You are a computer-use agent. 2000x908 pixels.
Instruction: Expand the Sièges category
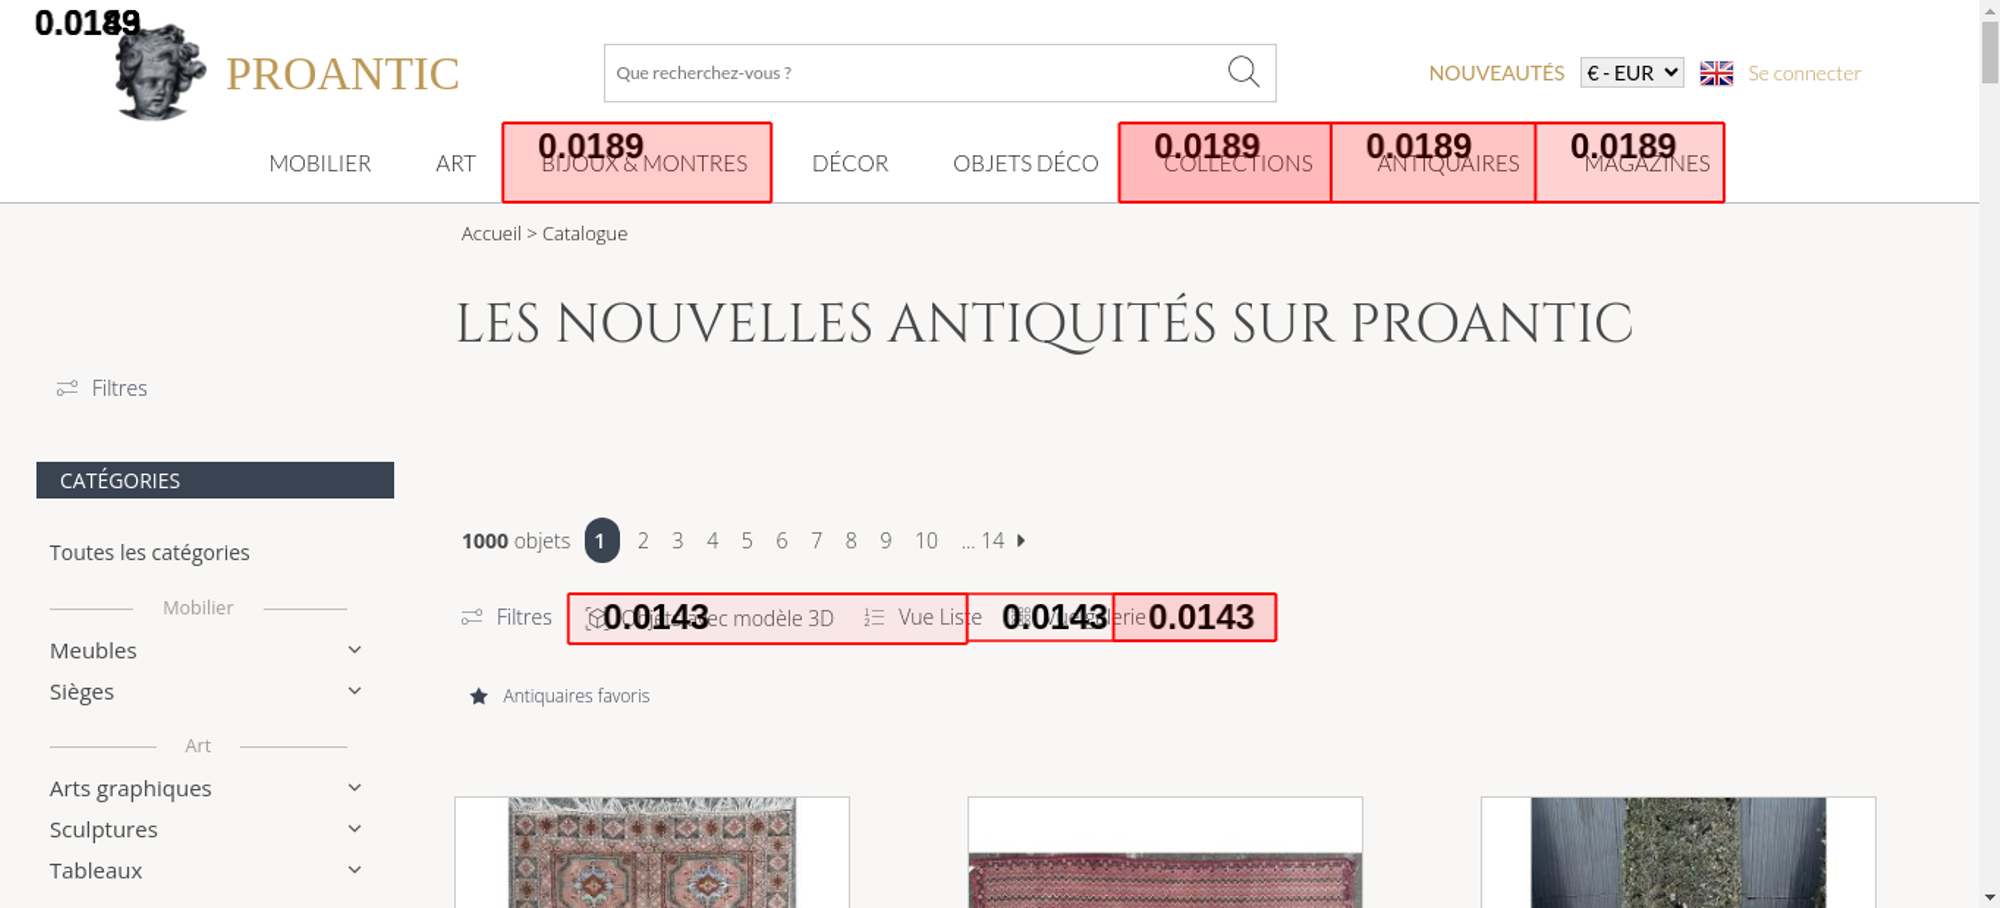[355, 691]
